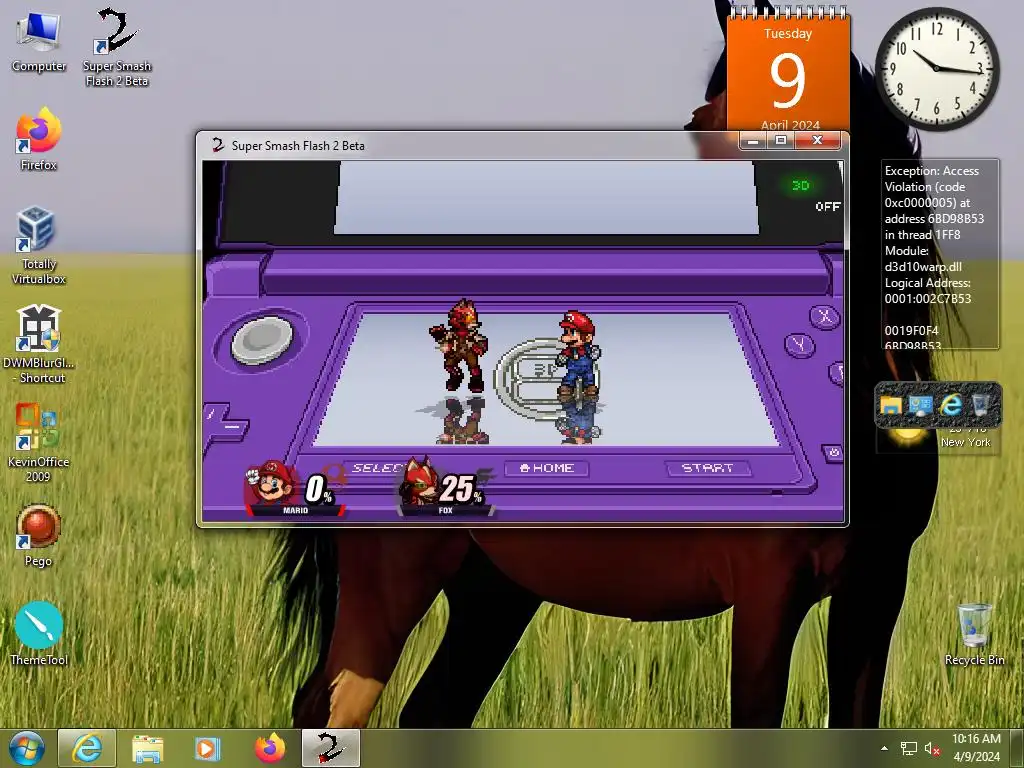Click the recycle bin icon in the launcher gadget
Viewport: 1024px width, 768px height.
point(981,406)
